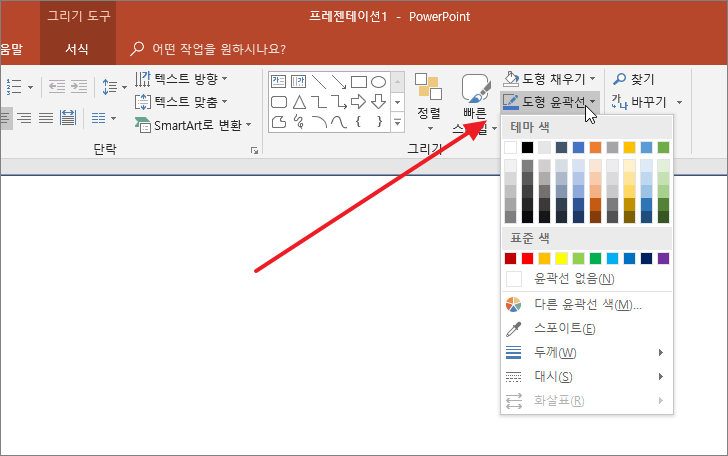
Task: Toggle right text alignment
Action: coord(24,118)
